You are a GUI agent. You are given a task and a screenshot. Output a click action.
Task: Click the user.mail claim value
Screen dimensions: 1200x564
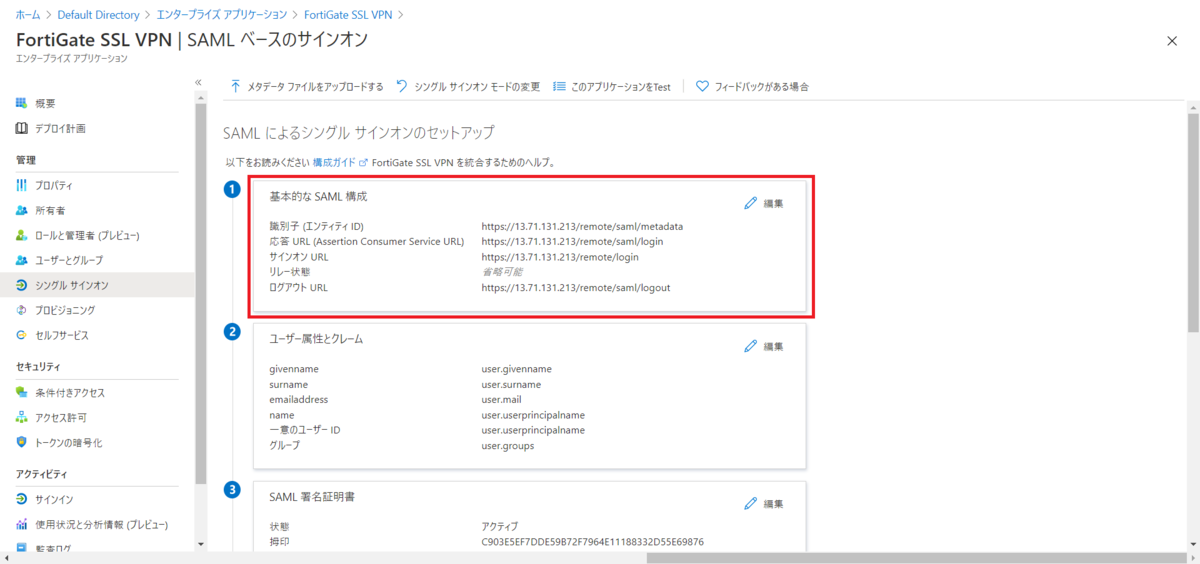[503, 400]
